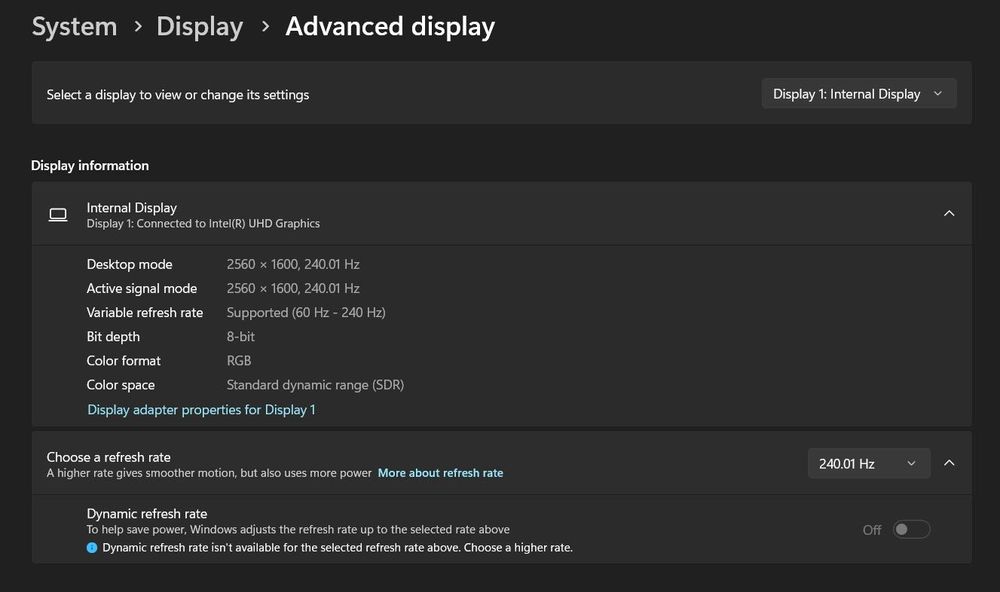The image size is (1000, 592).
Task: Click the blue info icon under Dynamic refresh rate
Action: click(x=92, y=548)
